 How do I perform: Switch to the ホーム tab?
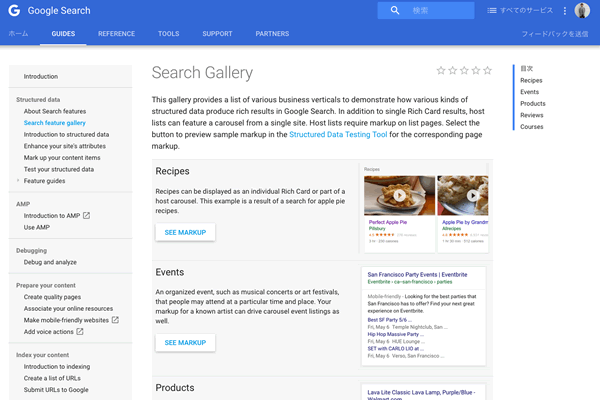(18, 34)
